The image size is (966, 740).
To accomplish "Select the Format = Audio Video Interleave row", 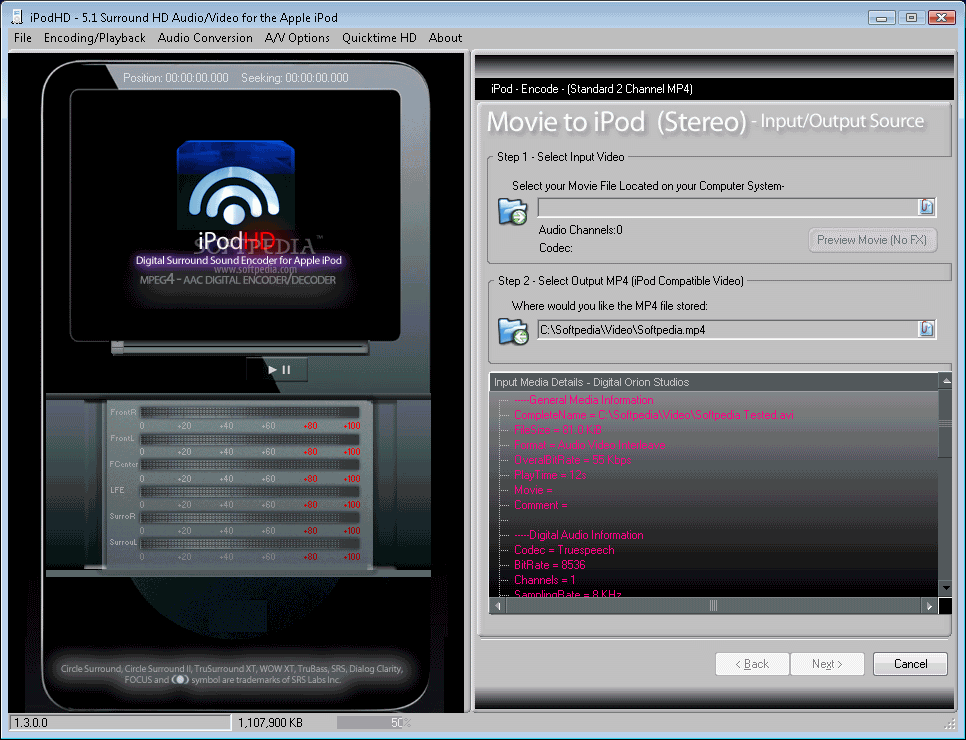I will tap(590, 445).
